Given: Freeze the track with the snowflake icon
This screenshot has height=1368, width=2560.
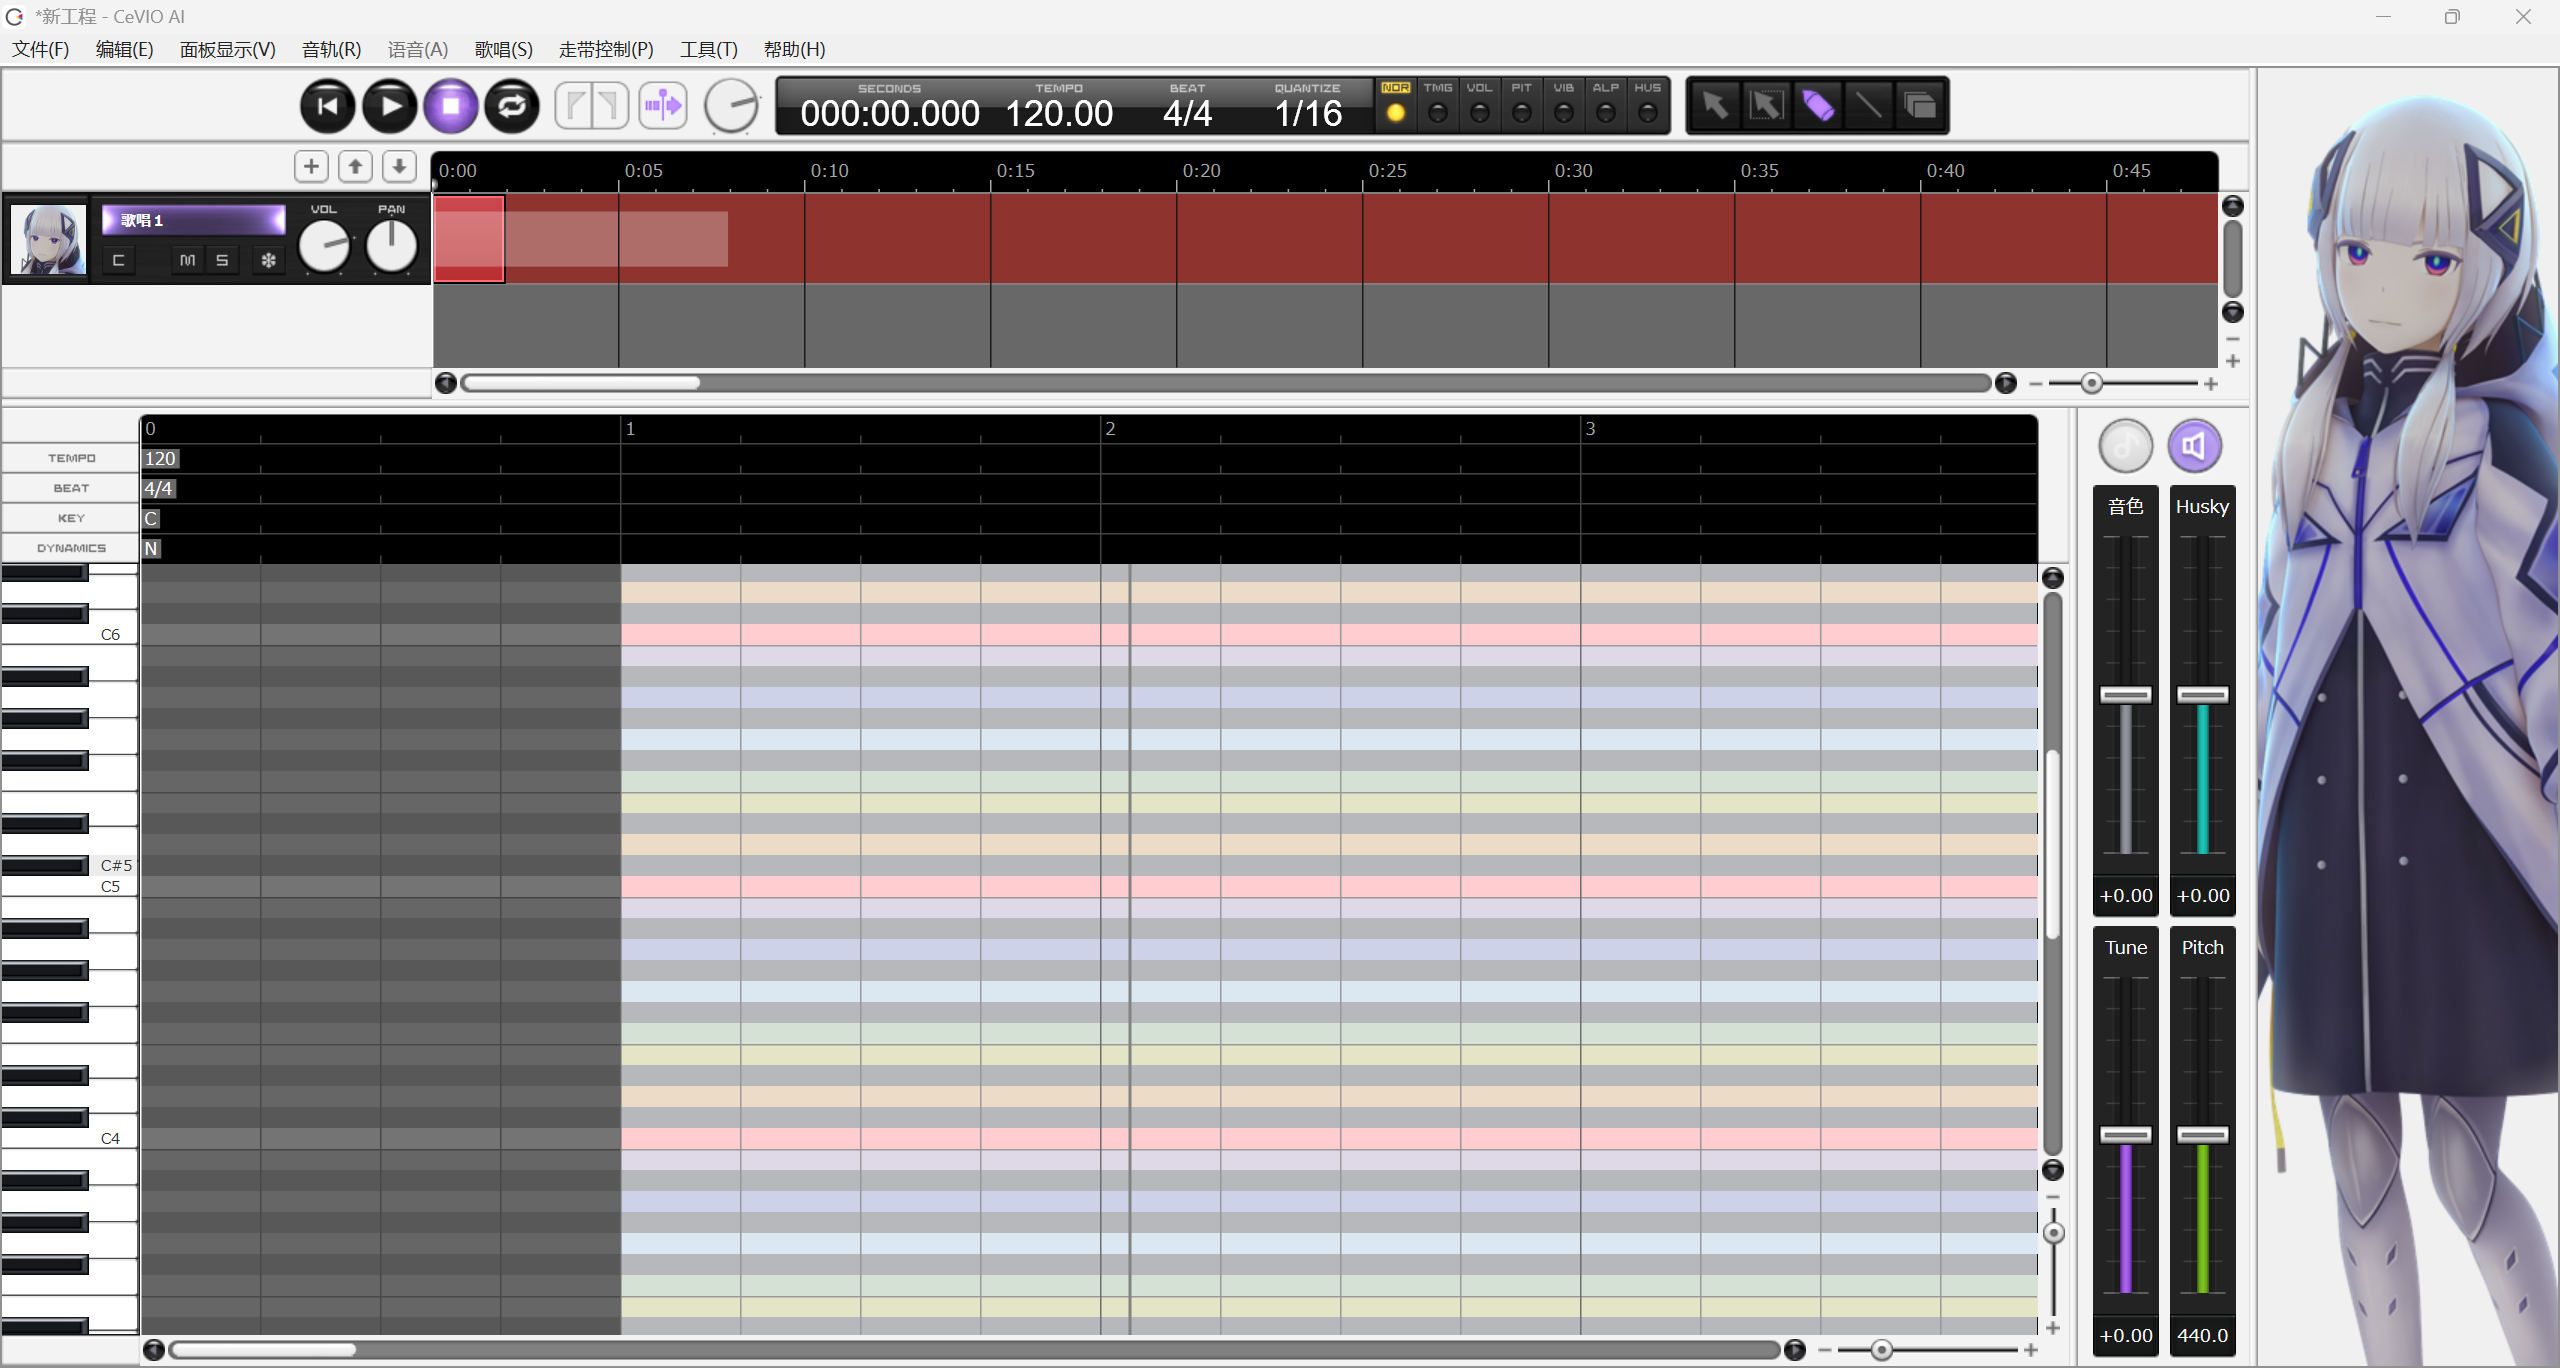Looking at the screenshot, I should coord(268,260).
